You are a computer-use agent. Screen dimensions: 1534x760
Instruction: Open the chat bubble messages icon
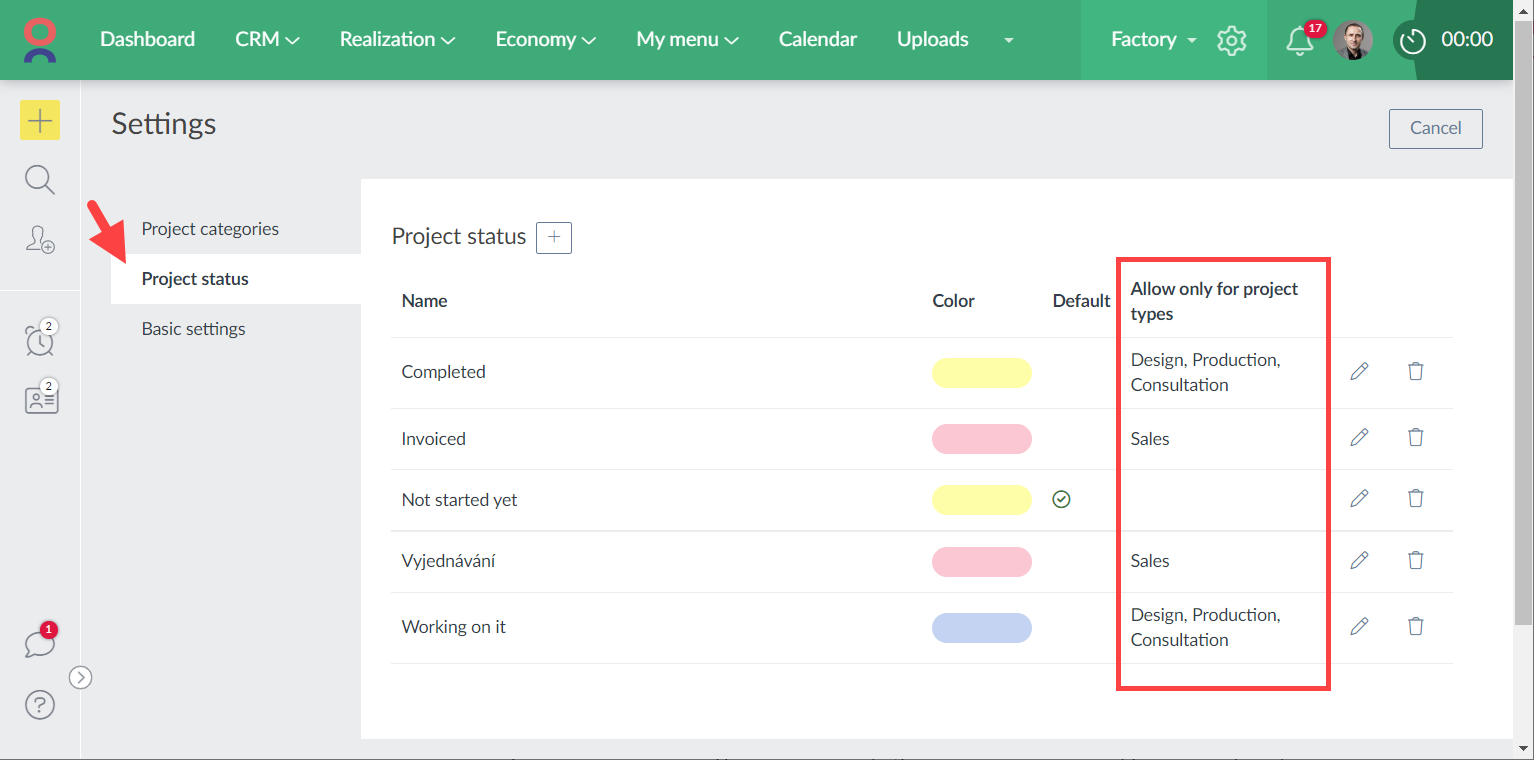(40, 643)
